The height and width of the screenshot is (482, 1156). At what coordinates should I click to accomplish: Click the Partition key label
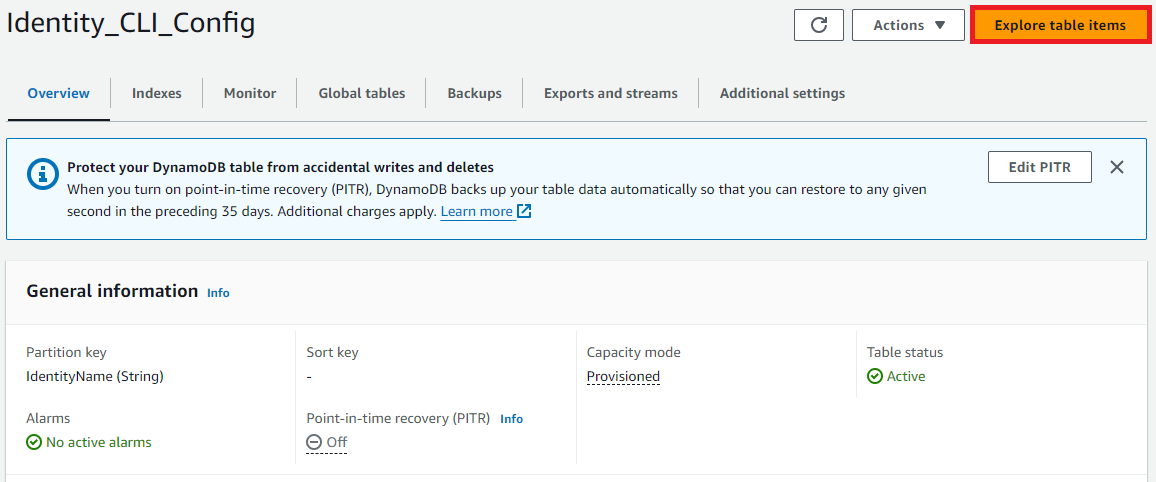tap(66, 352)
